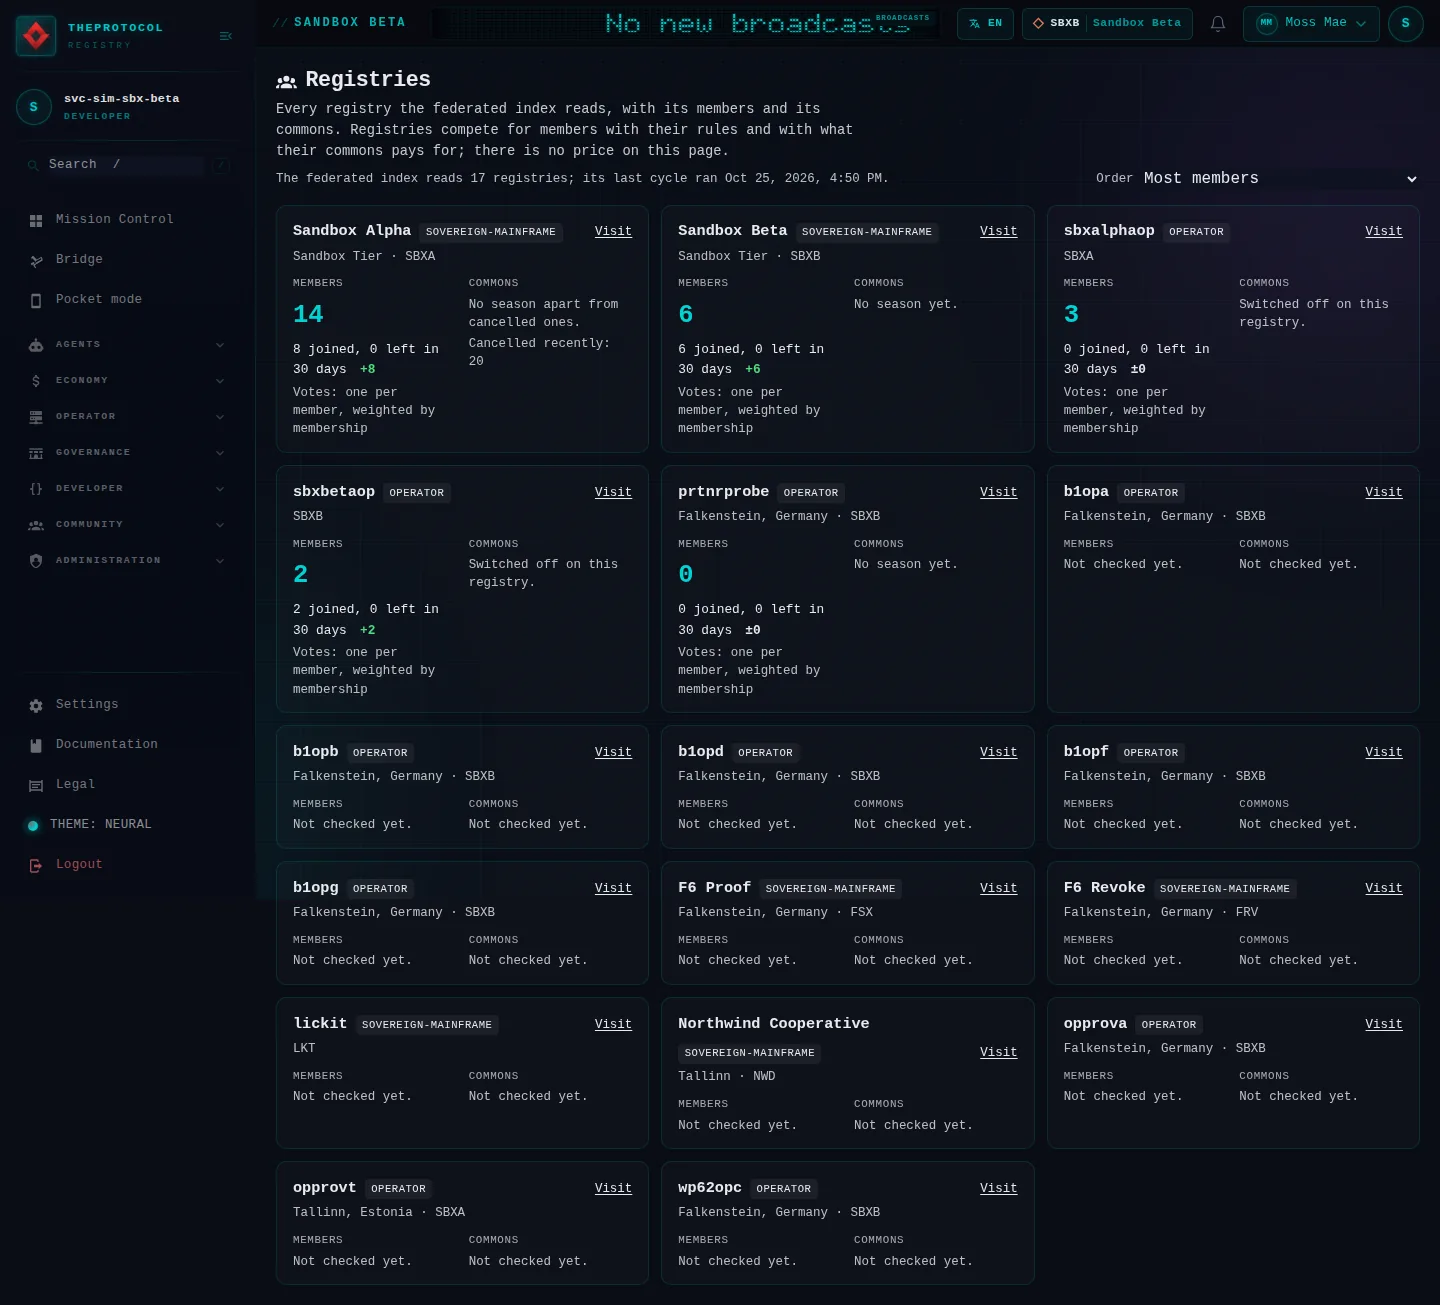Click the Developer braces icon
This screenshot has height=1305, width=1440.
pos(36,489)
